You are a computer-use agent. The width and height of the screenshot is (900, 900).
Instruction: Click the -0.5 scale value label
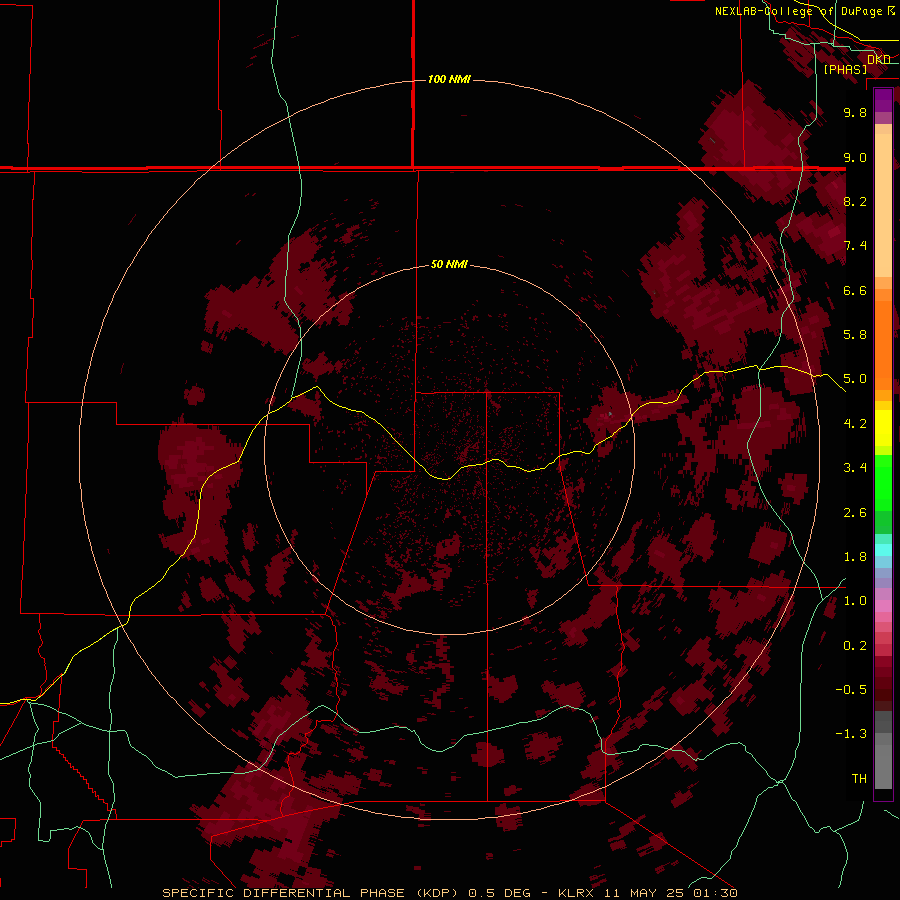coord(851,690)
